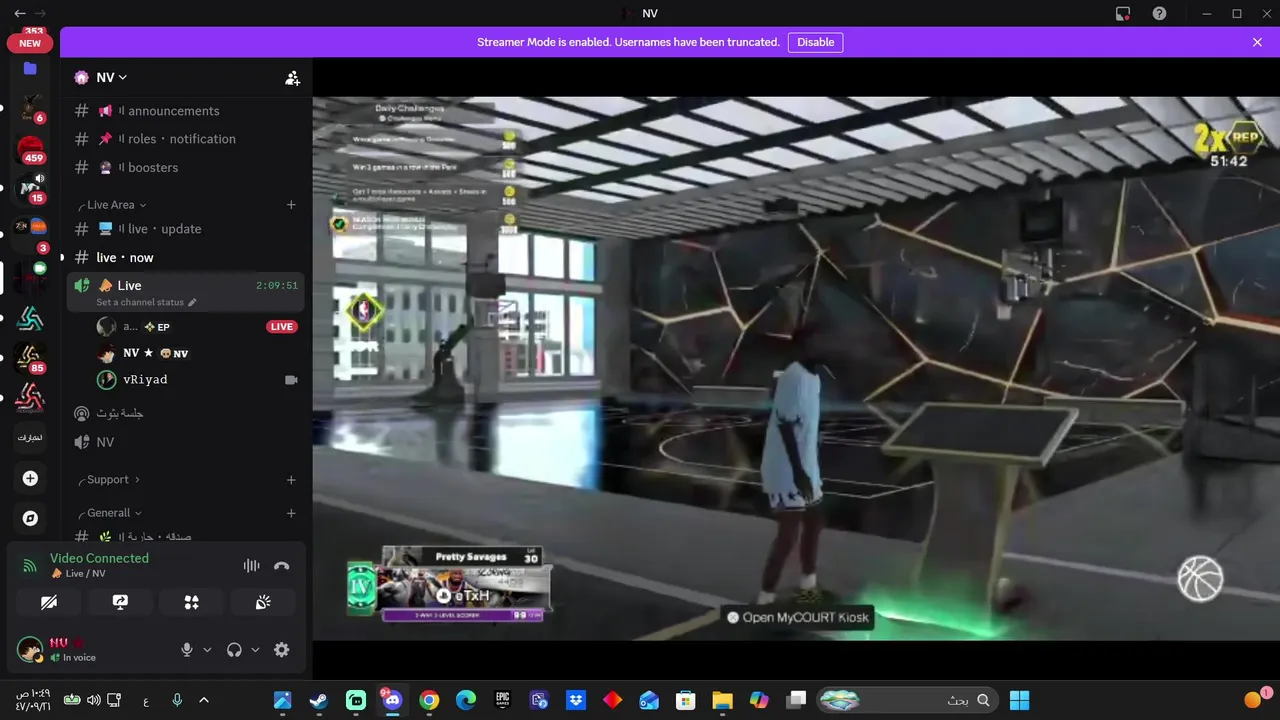Click the red LIVE badge on streaming user
The image size is (1280, 720).
[x=281, y=327]
